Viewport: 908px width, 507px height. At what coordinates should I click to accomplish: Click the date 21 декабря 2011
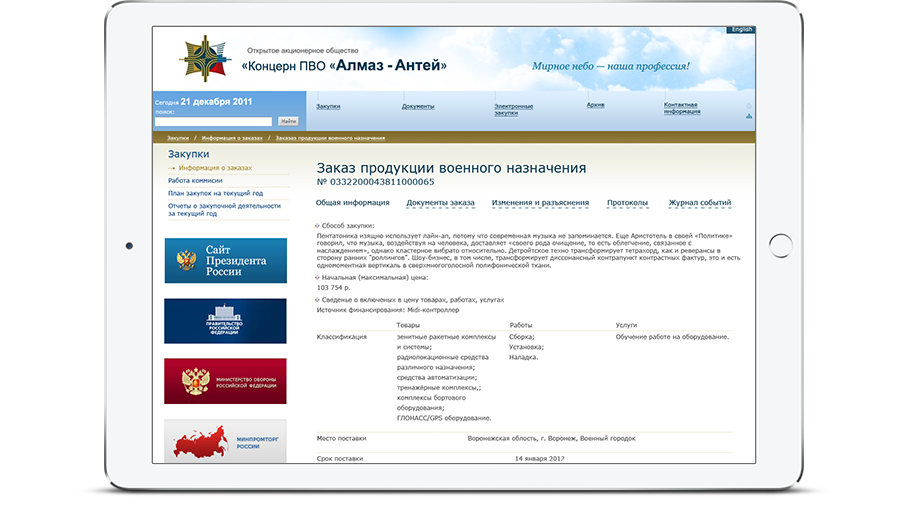(x=216, y=101)
